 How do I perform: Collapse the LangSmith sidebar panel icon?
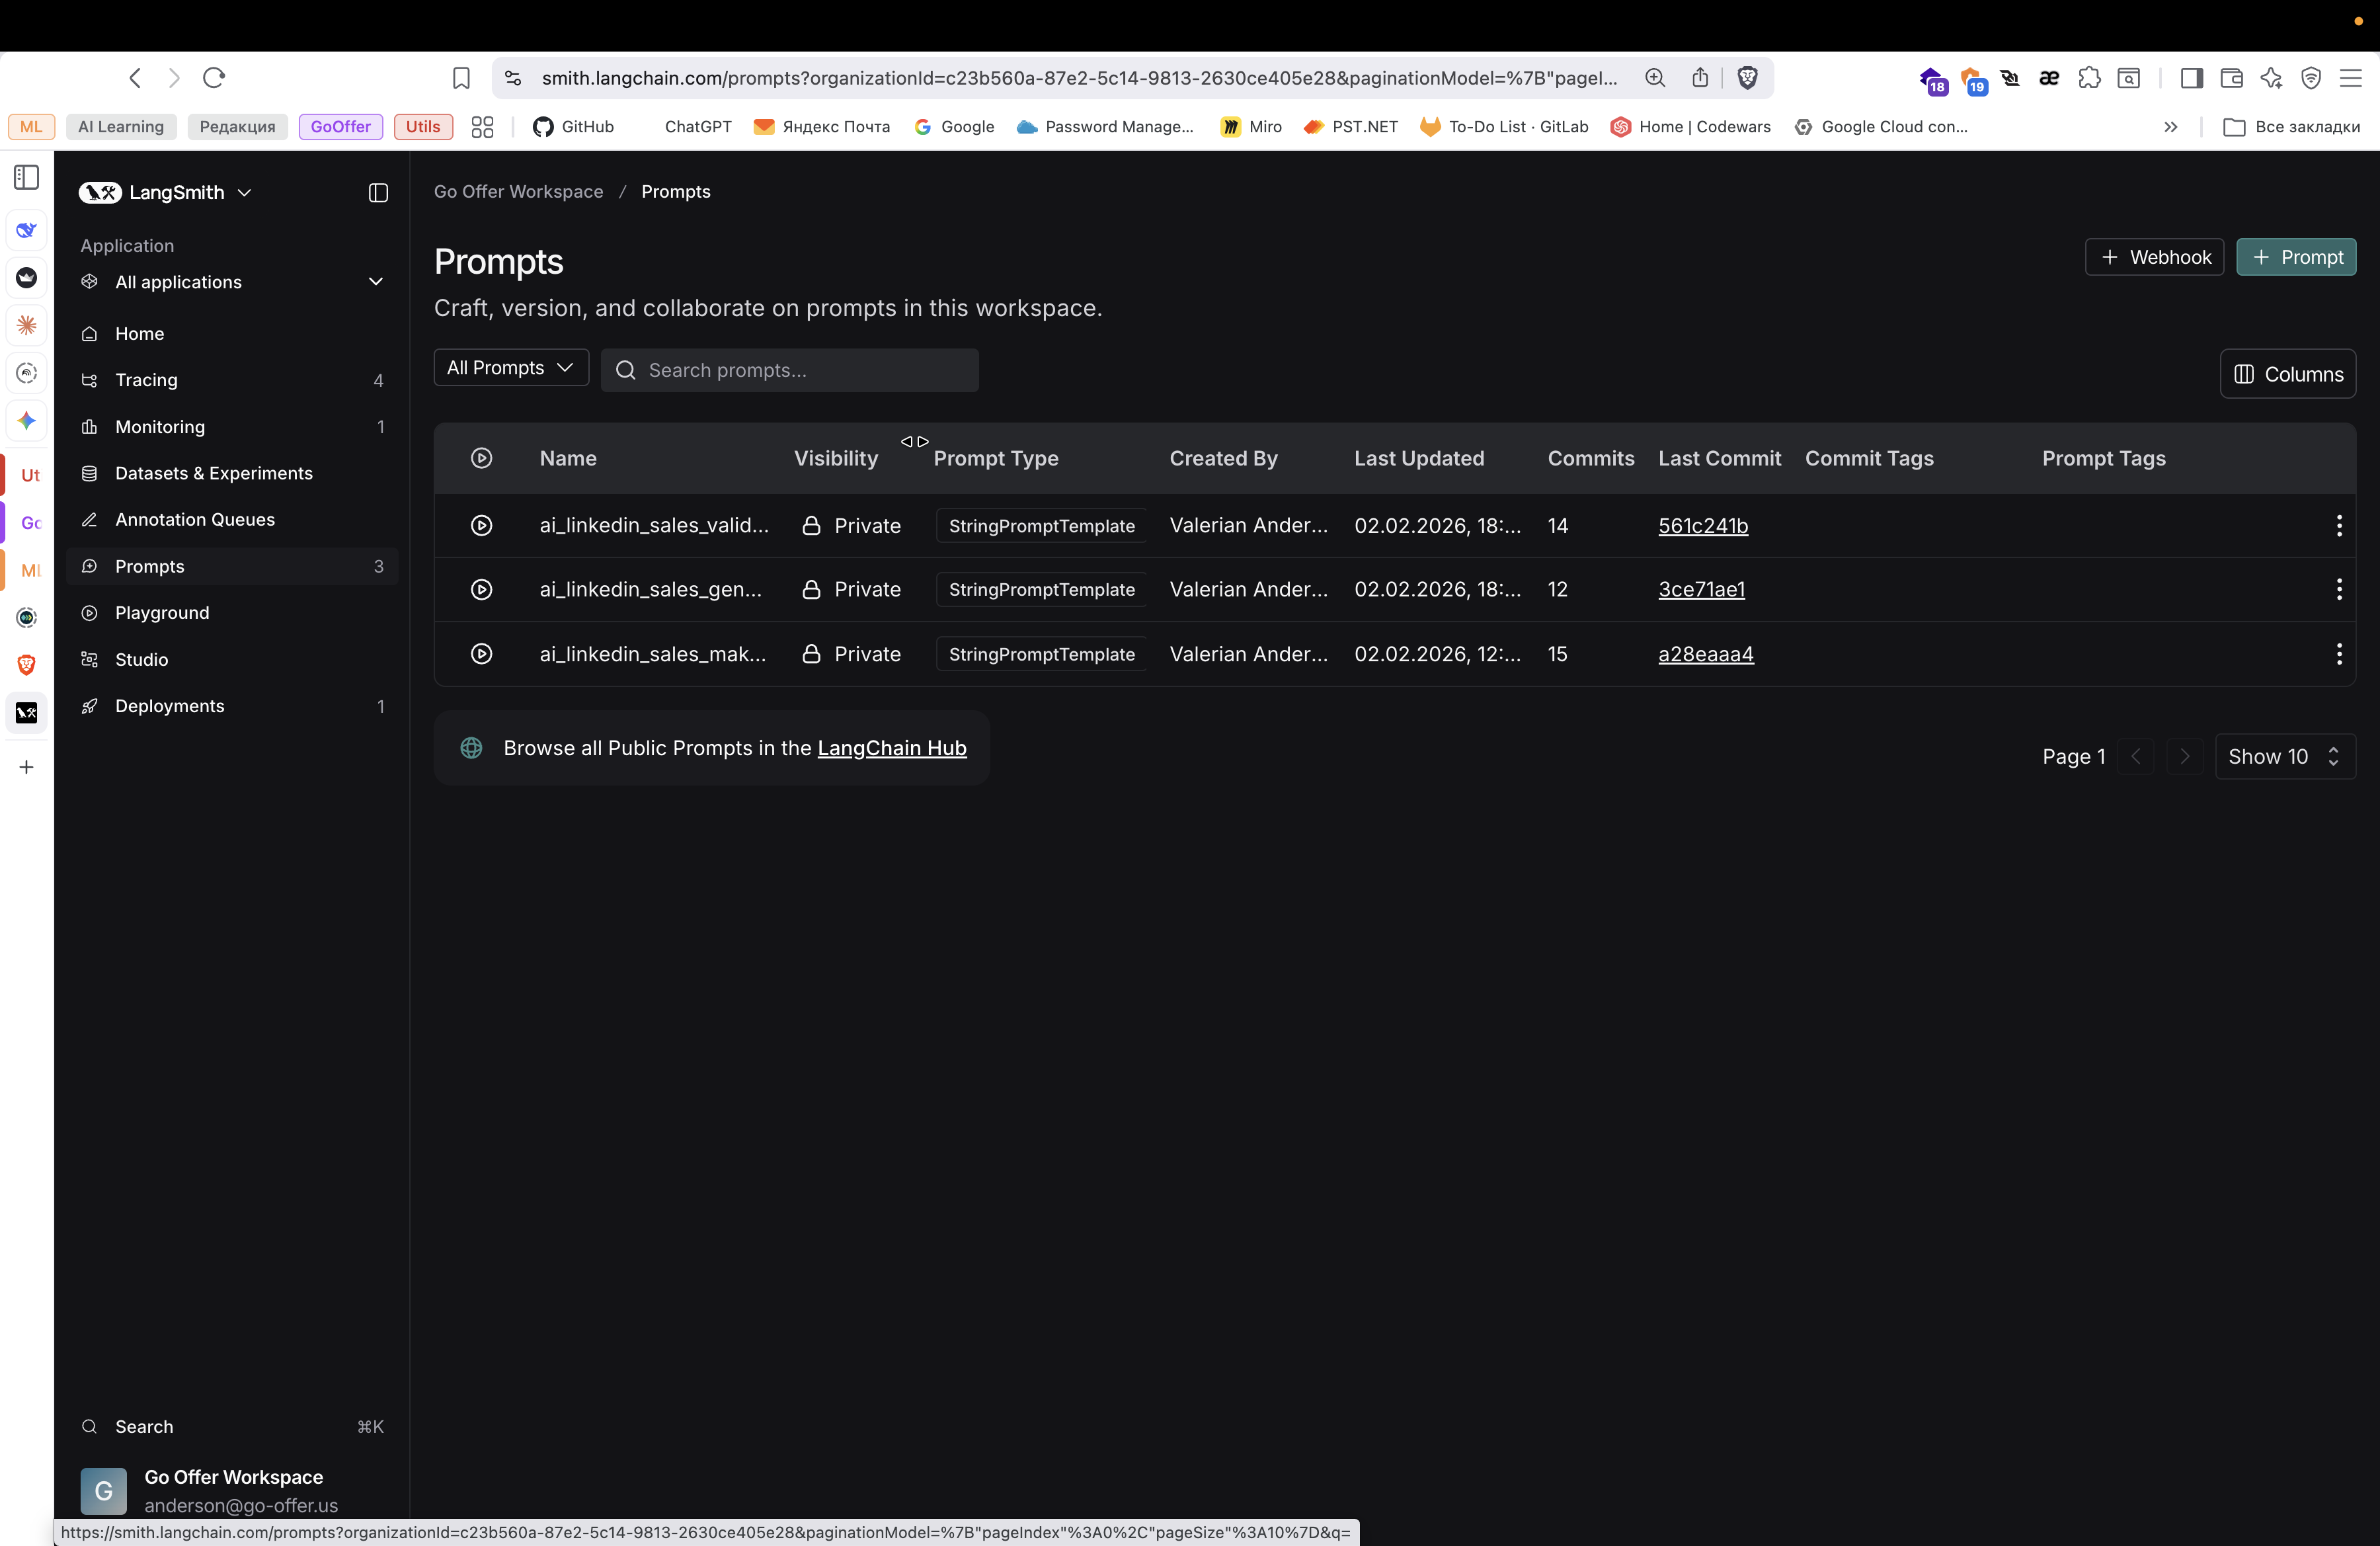click(x=378, y=192)
